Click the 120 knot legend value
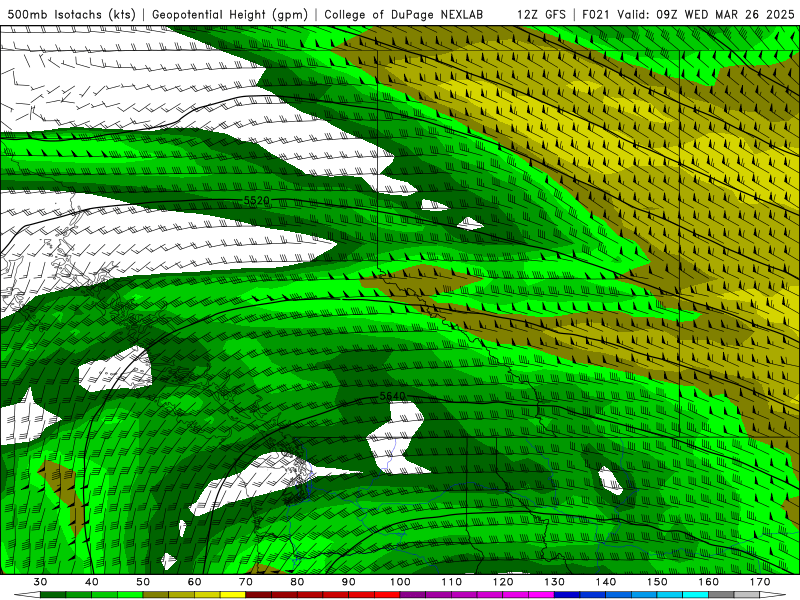Viewport: 800px width, 600px height. pos(503,582)
